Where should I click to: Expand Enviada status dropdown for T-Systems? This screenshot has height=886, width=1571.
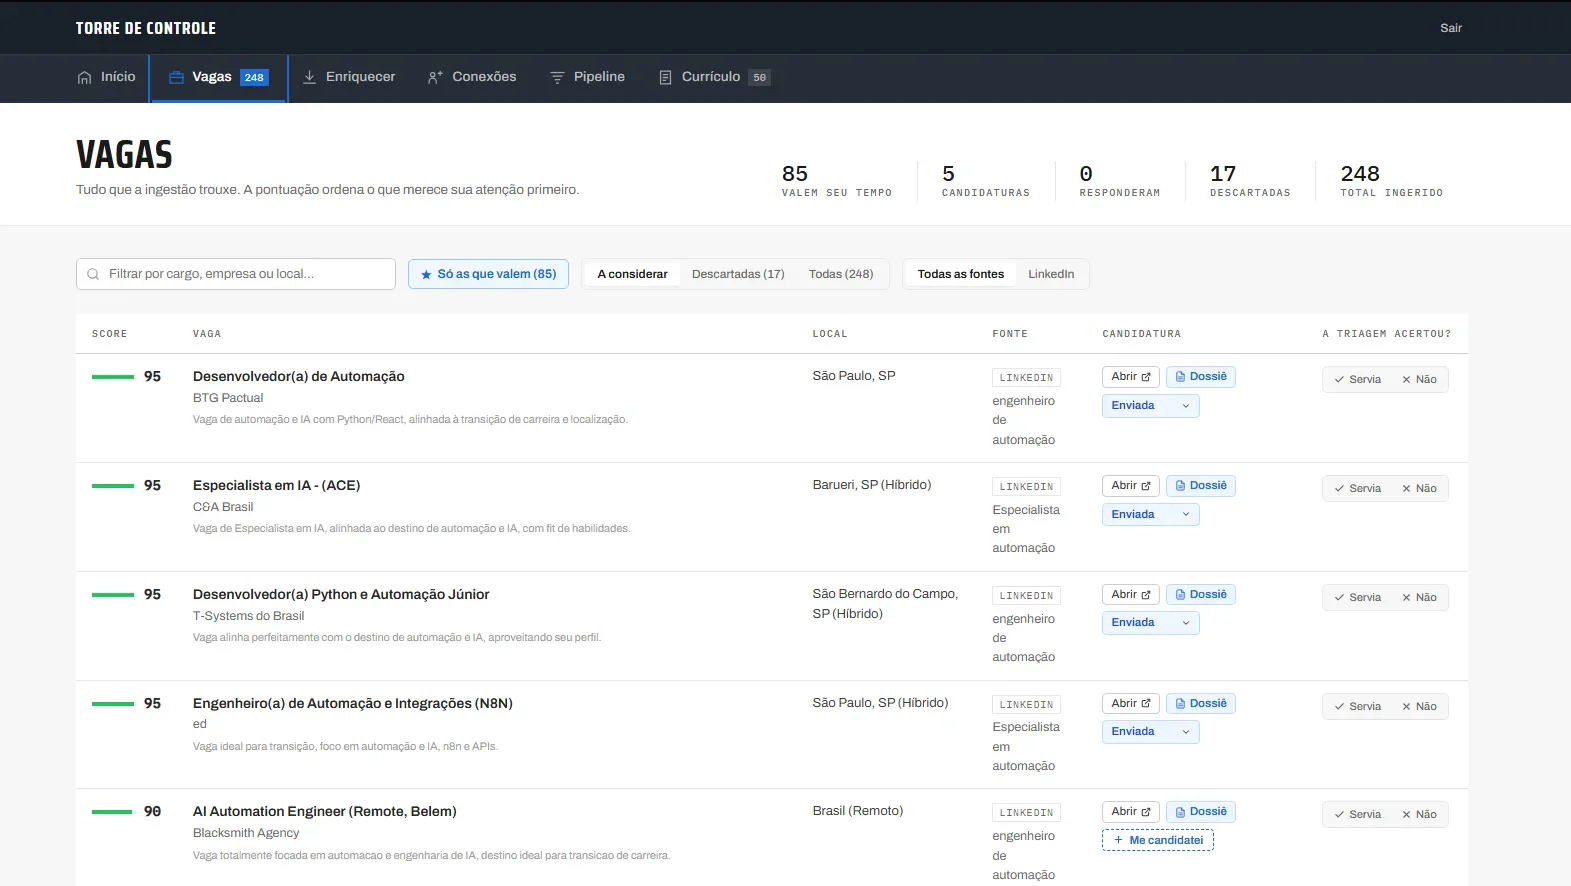[x=1150, y=623]
